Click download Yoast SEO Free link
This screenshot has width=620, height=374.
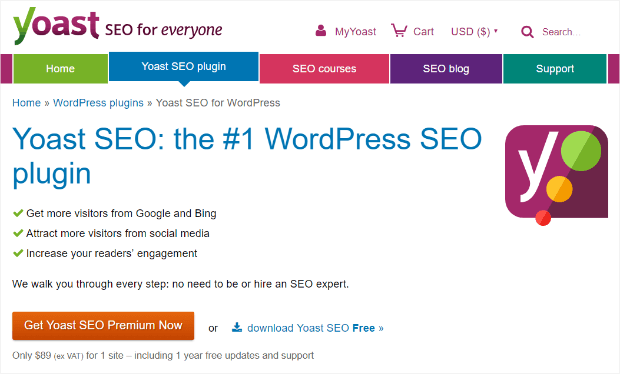(x=315, y=328)
